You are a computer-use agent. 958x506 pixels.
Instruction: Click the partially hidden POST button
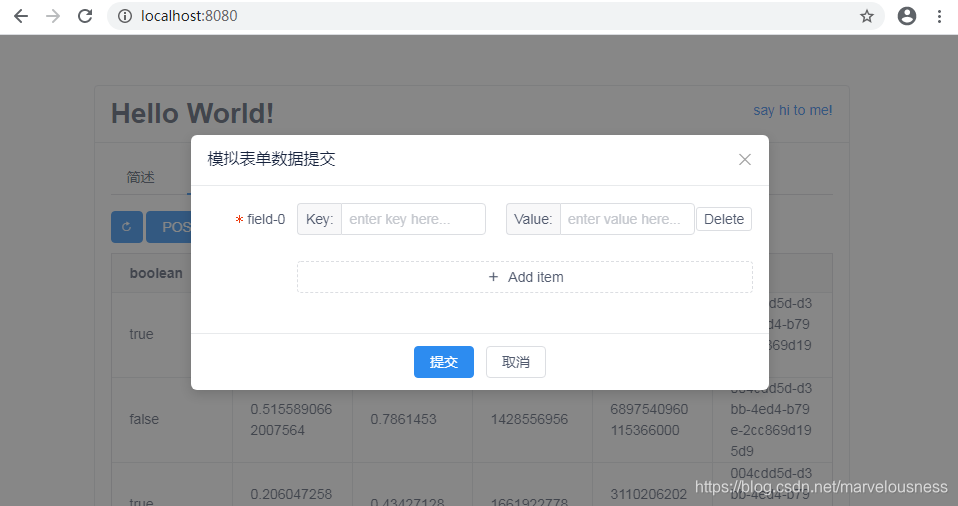click(169, 227)
